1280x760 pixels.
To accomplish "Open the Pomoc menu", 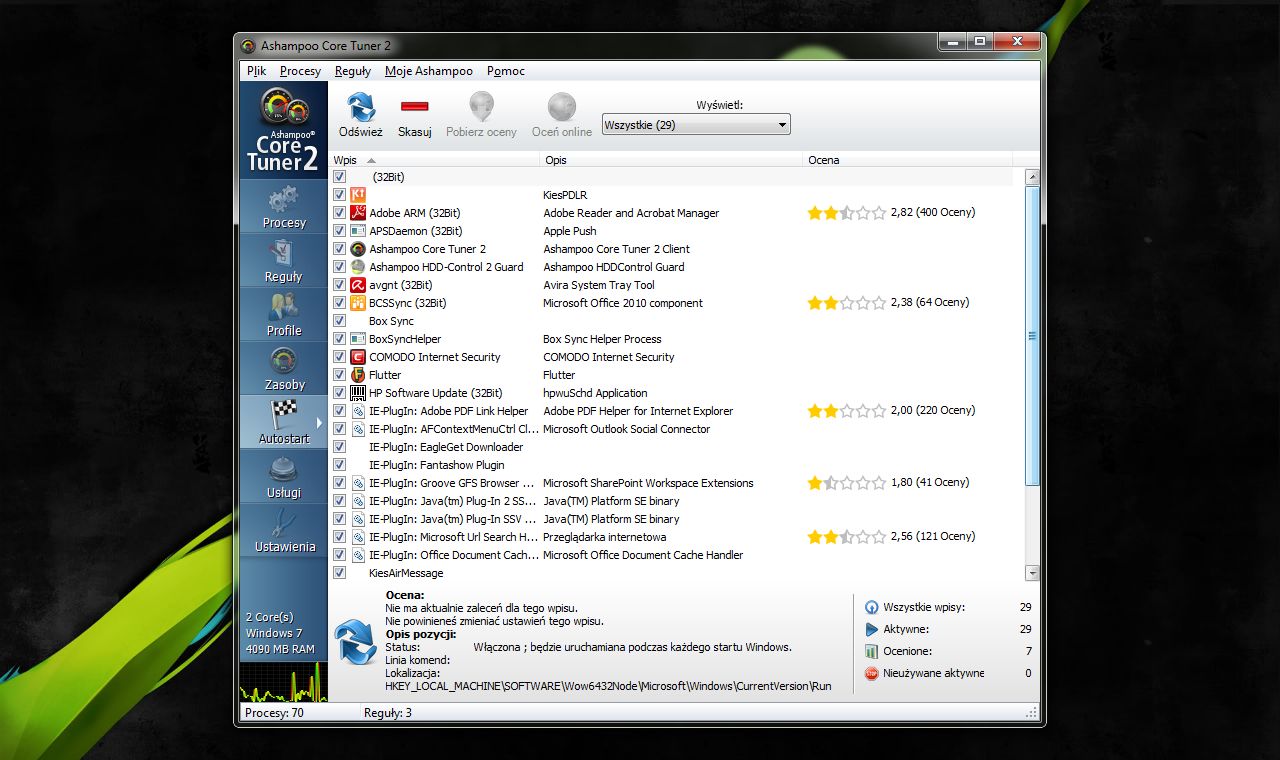I will point(506,71).
